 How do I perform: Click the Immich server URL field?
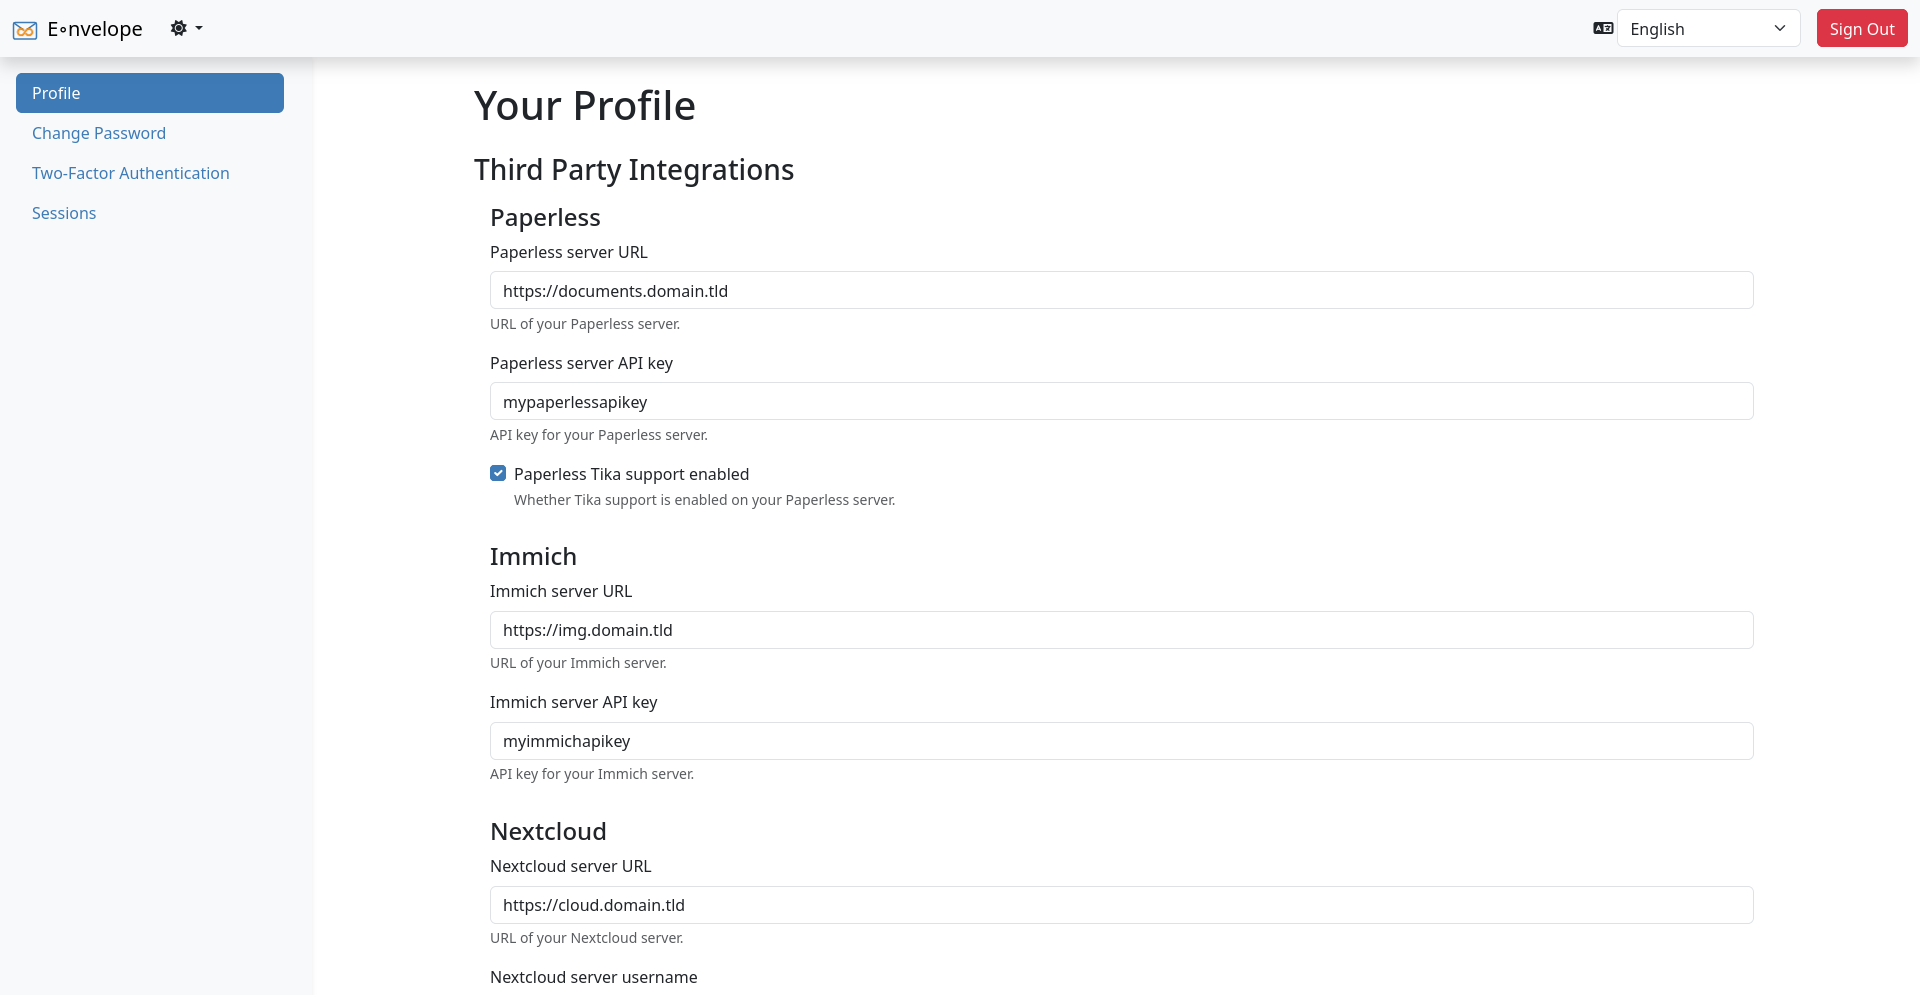(x=1120, y=630)
